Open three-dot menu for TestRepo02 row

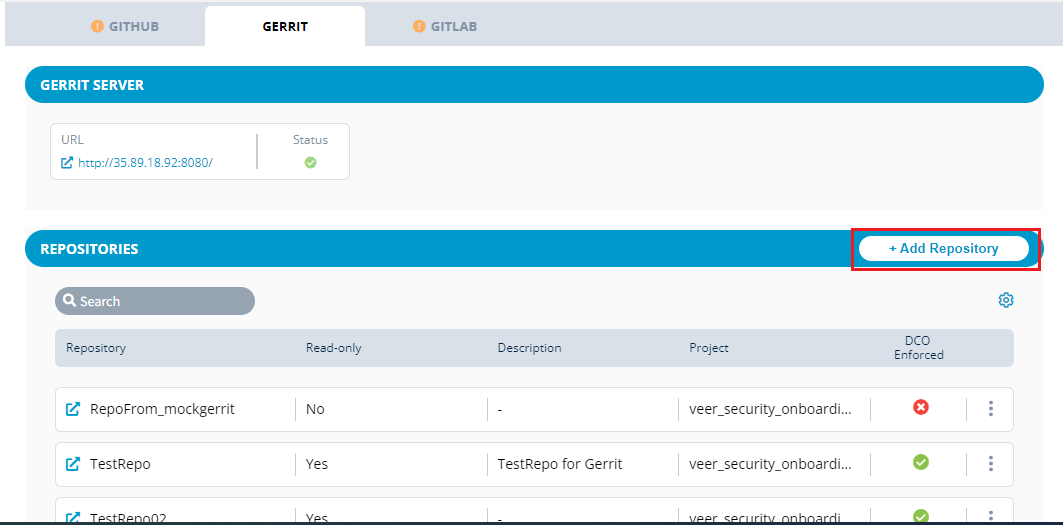click(990, 517)
